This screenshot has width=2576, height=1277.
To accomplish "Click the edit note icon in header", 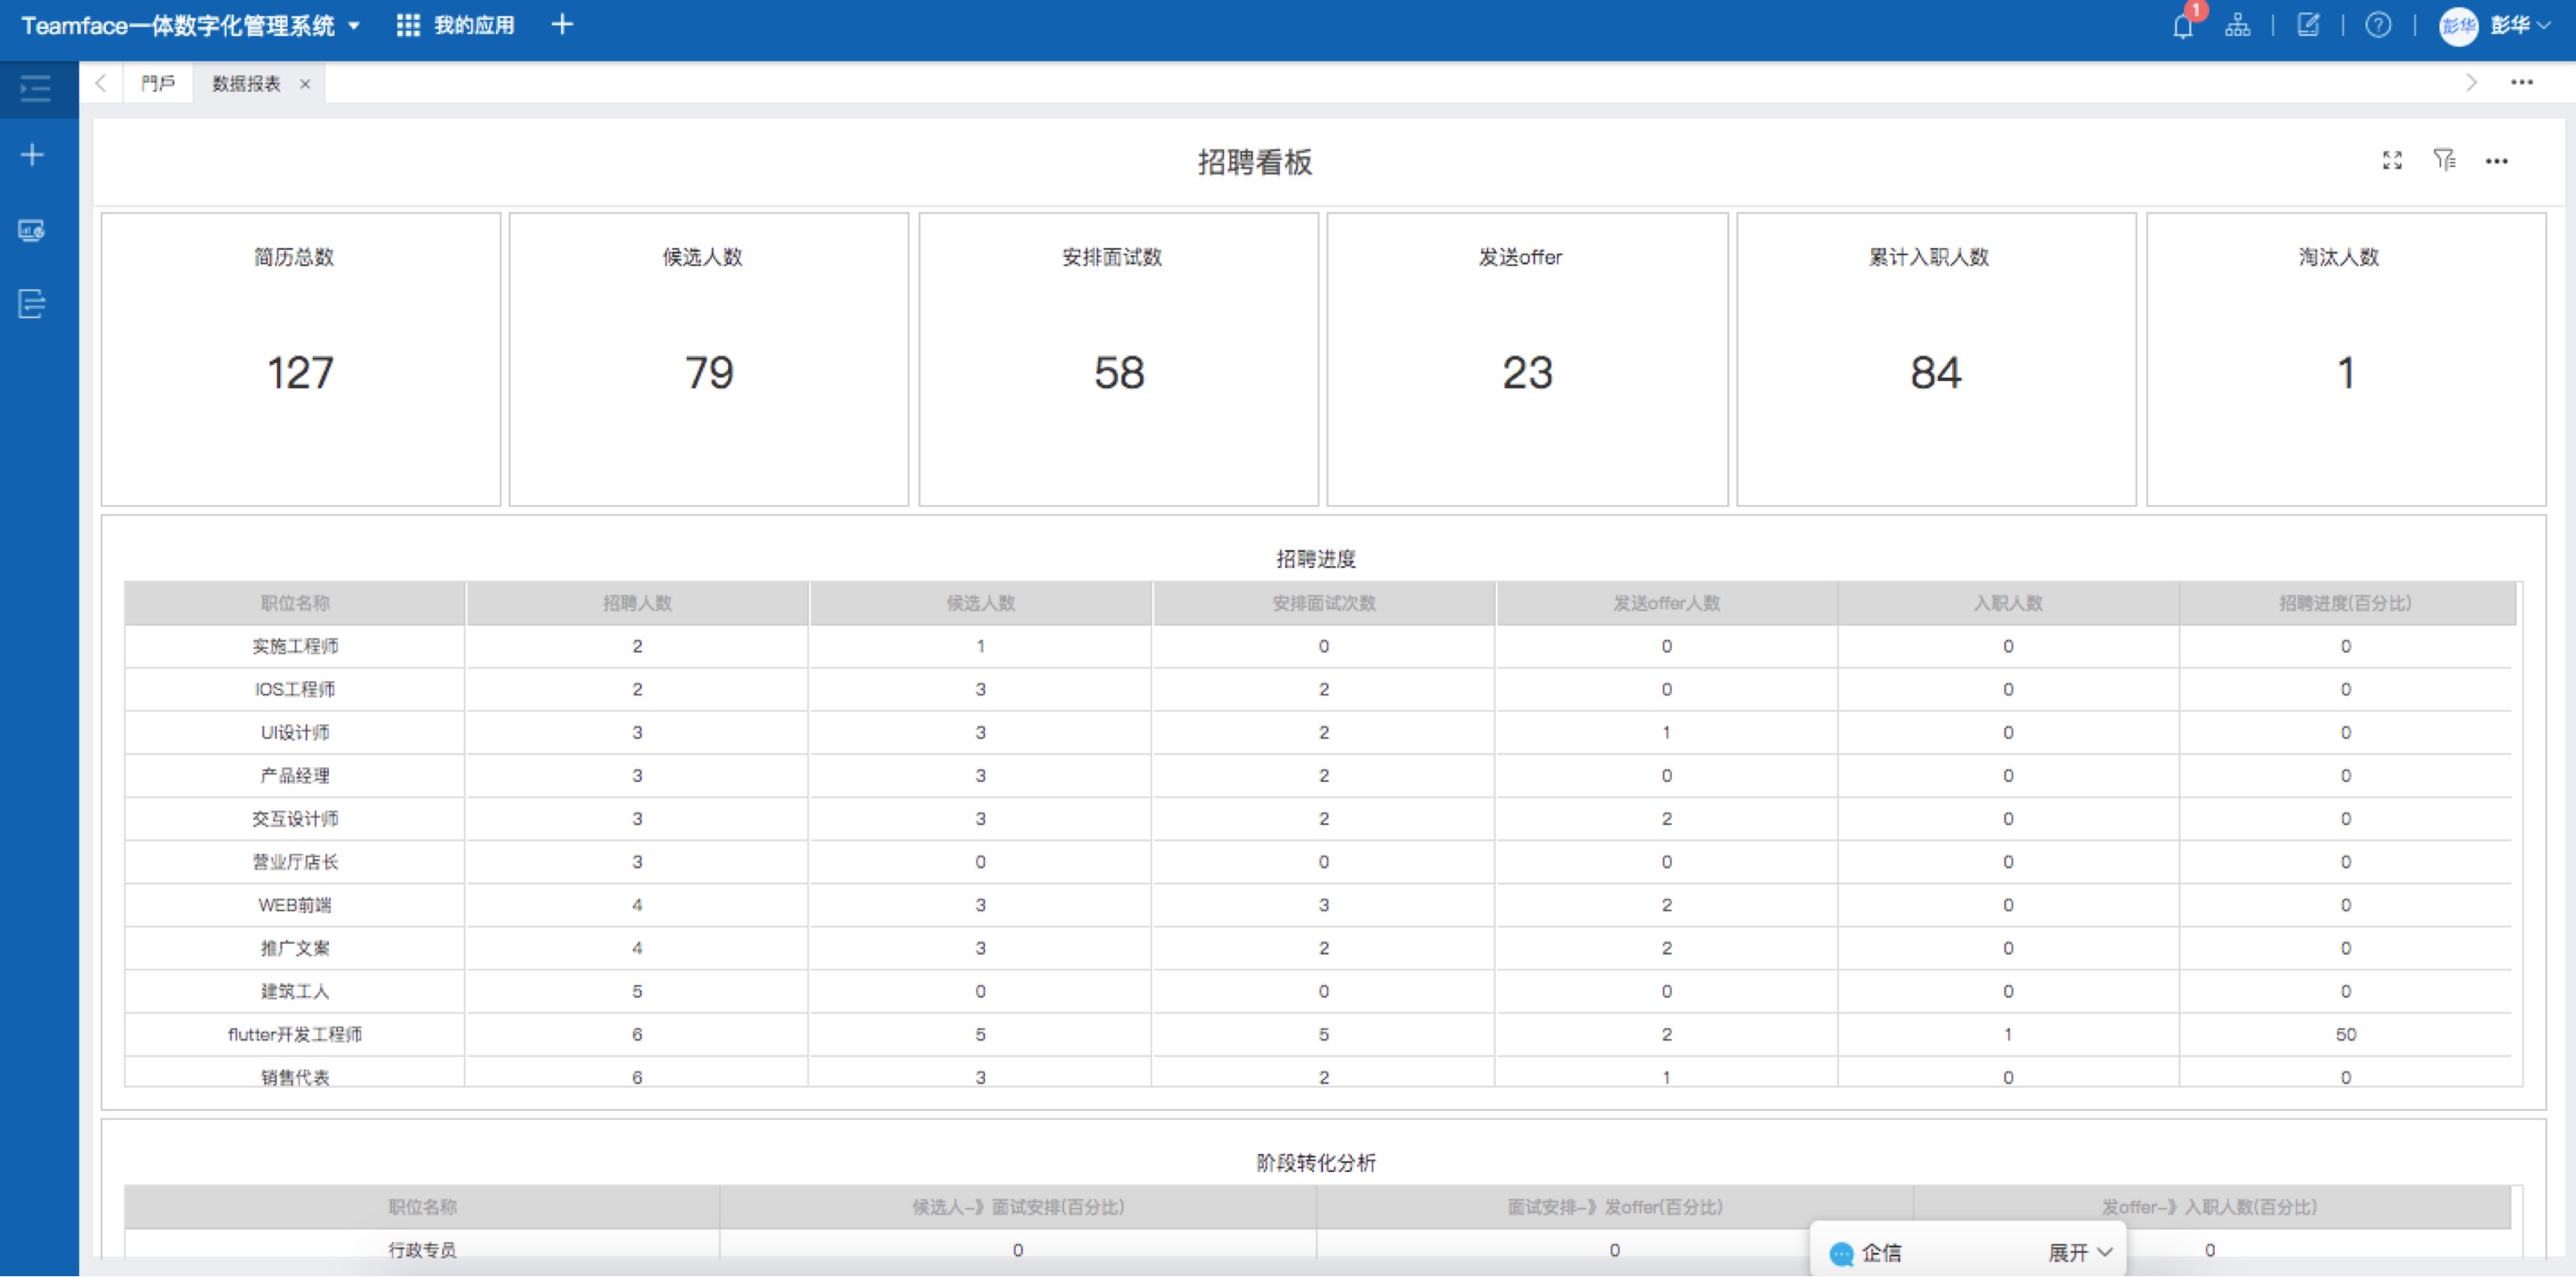I will [x=2308, y=25].
